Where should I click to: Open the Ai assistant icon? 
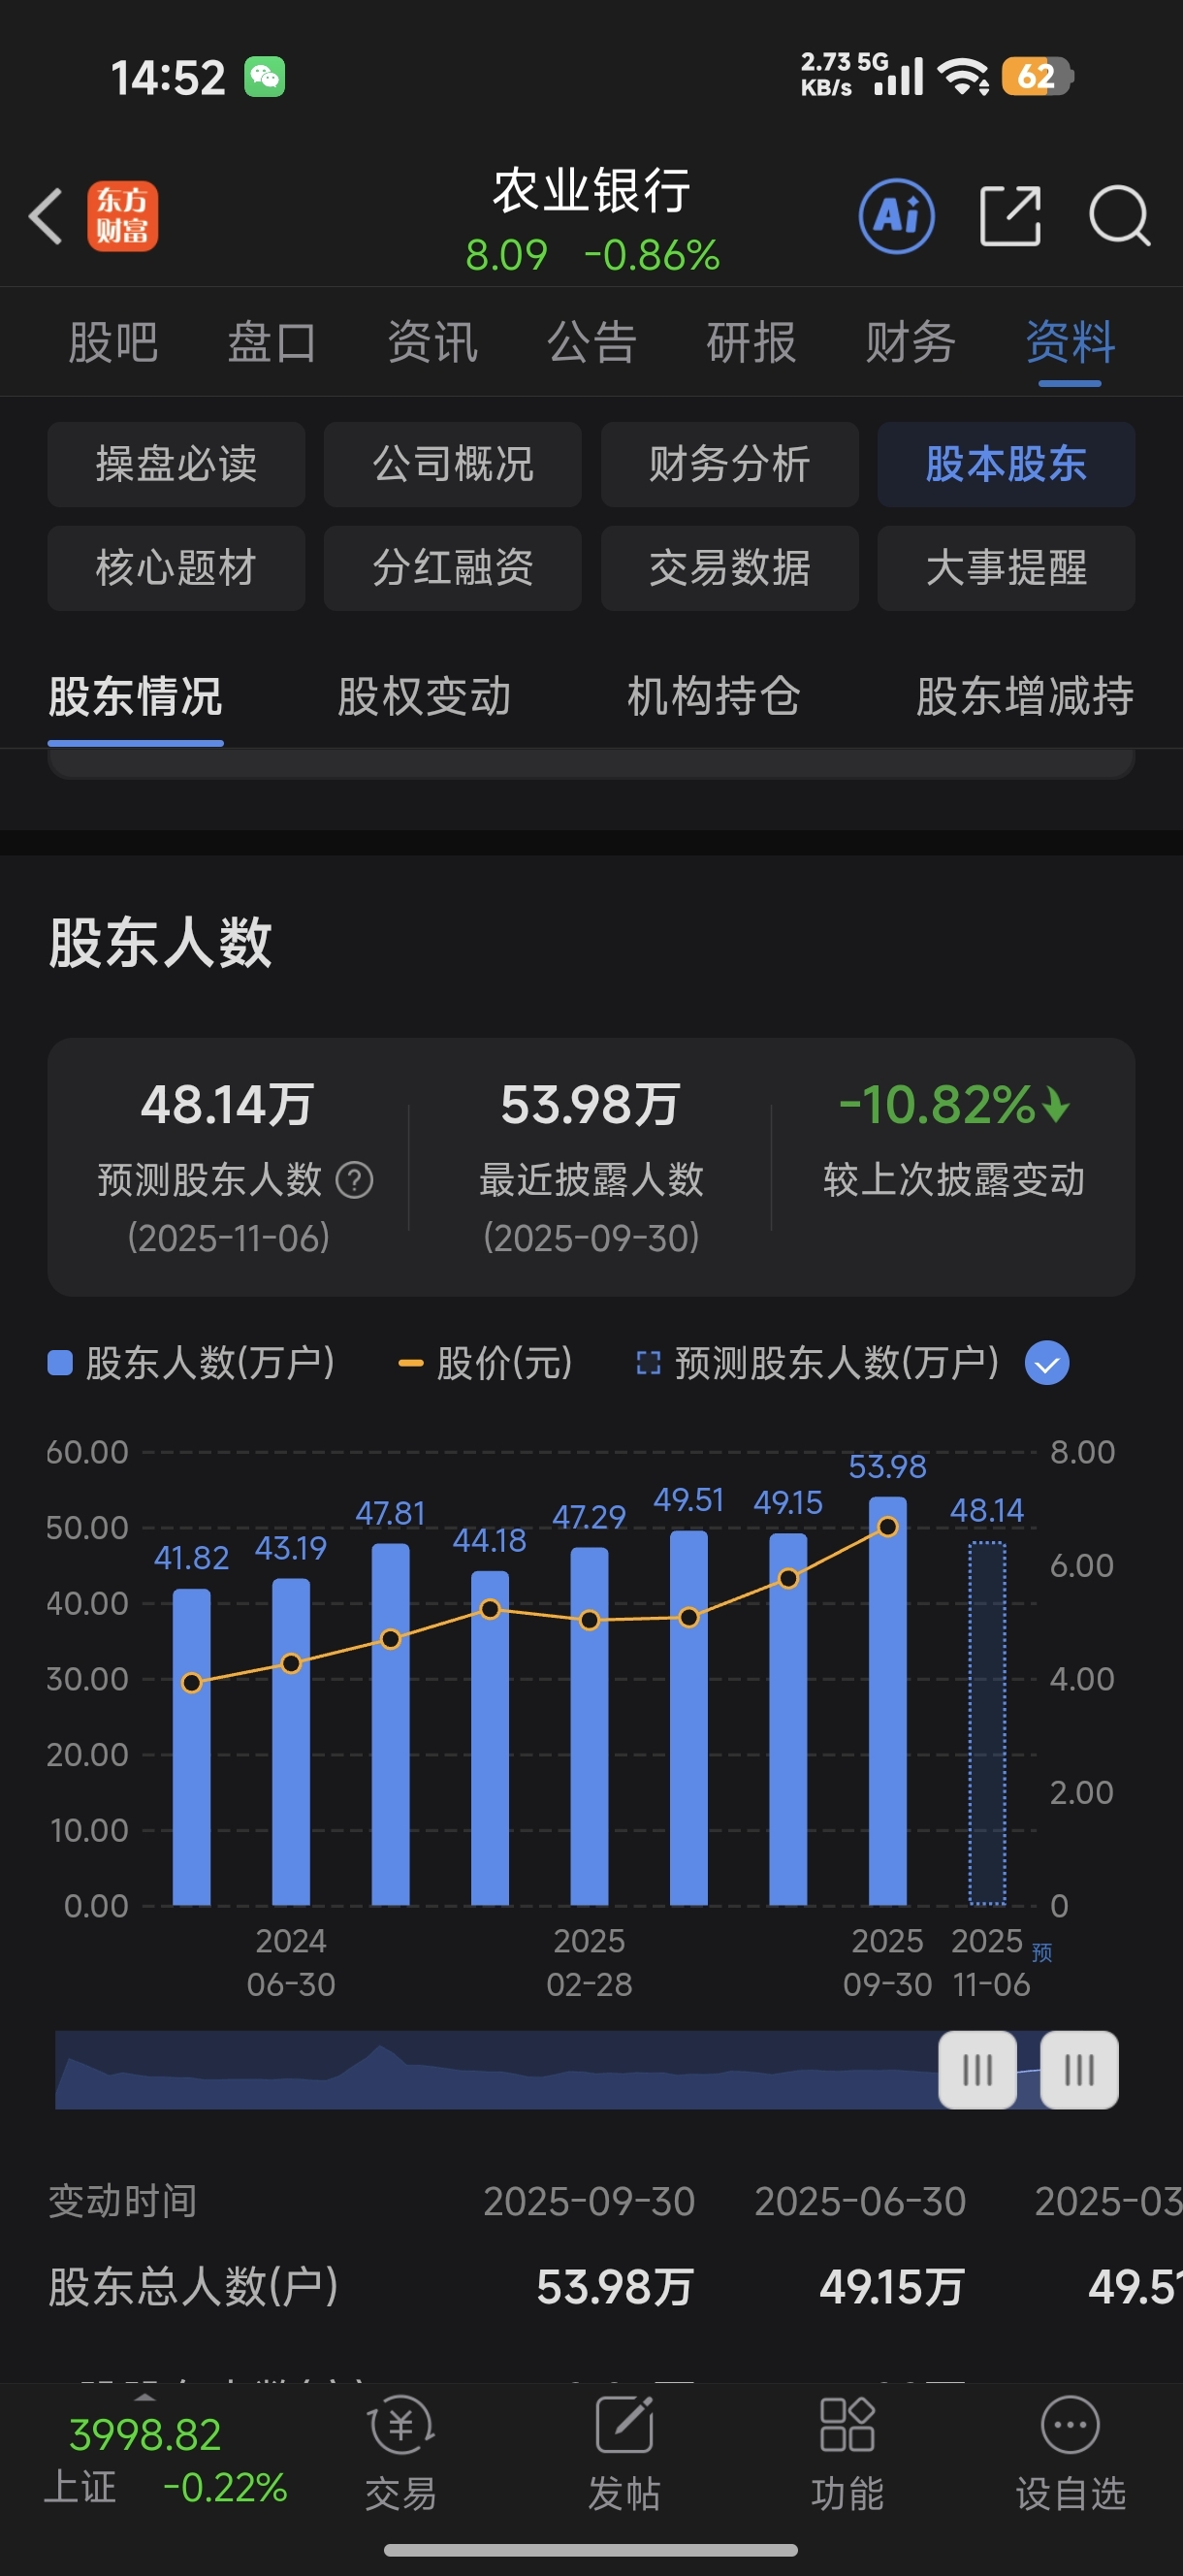(x=897, y=216)
